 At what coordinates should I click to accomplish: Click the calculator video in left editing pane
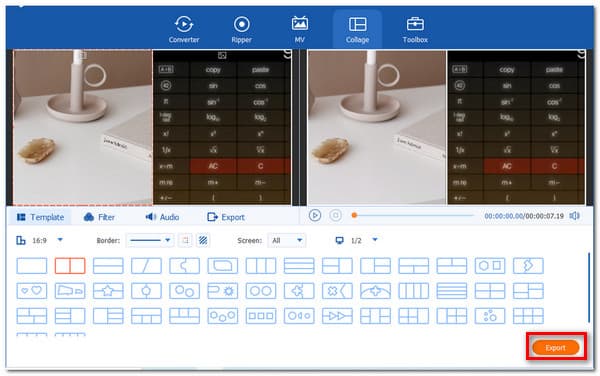coord(222,127)
